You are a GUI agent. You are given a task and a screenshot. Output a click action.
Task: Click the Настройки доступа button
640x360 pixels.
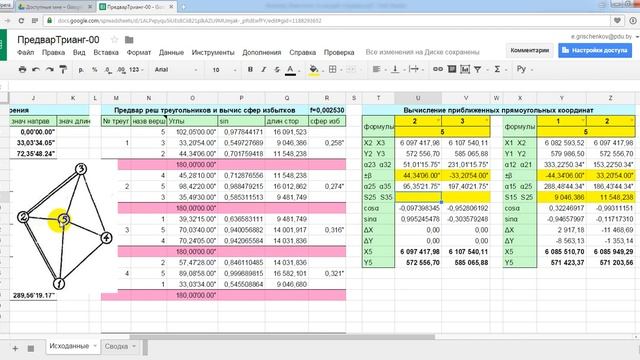click(595, 50)
